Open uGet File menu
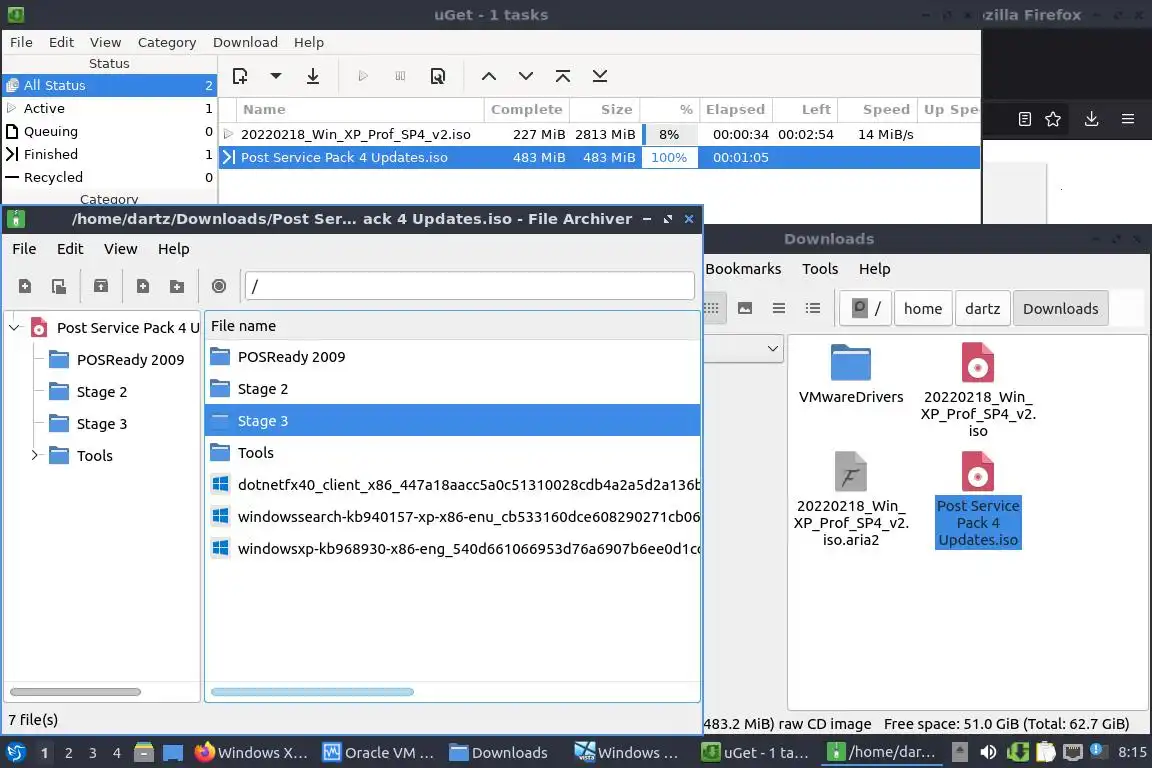 click(x=21, y=43)
